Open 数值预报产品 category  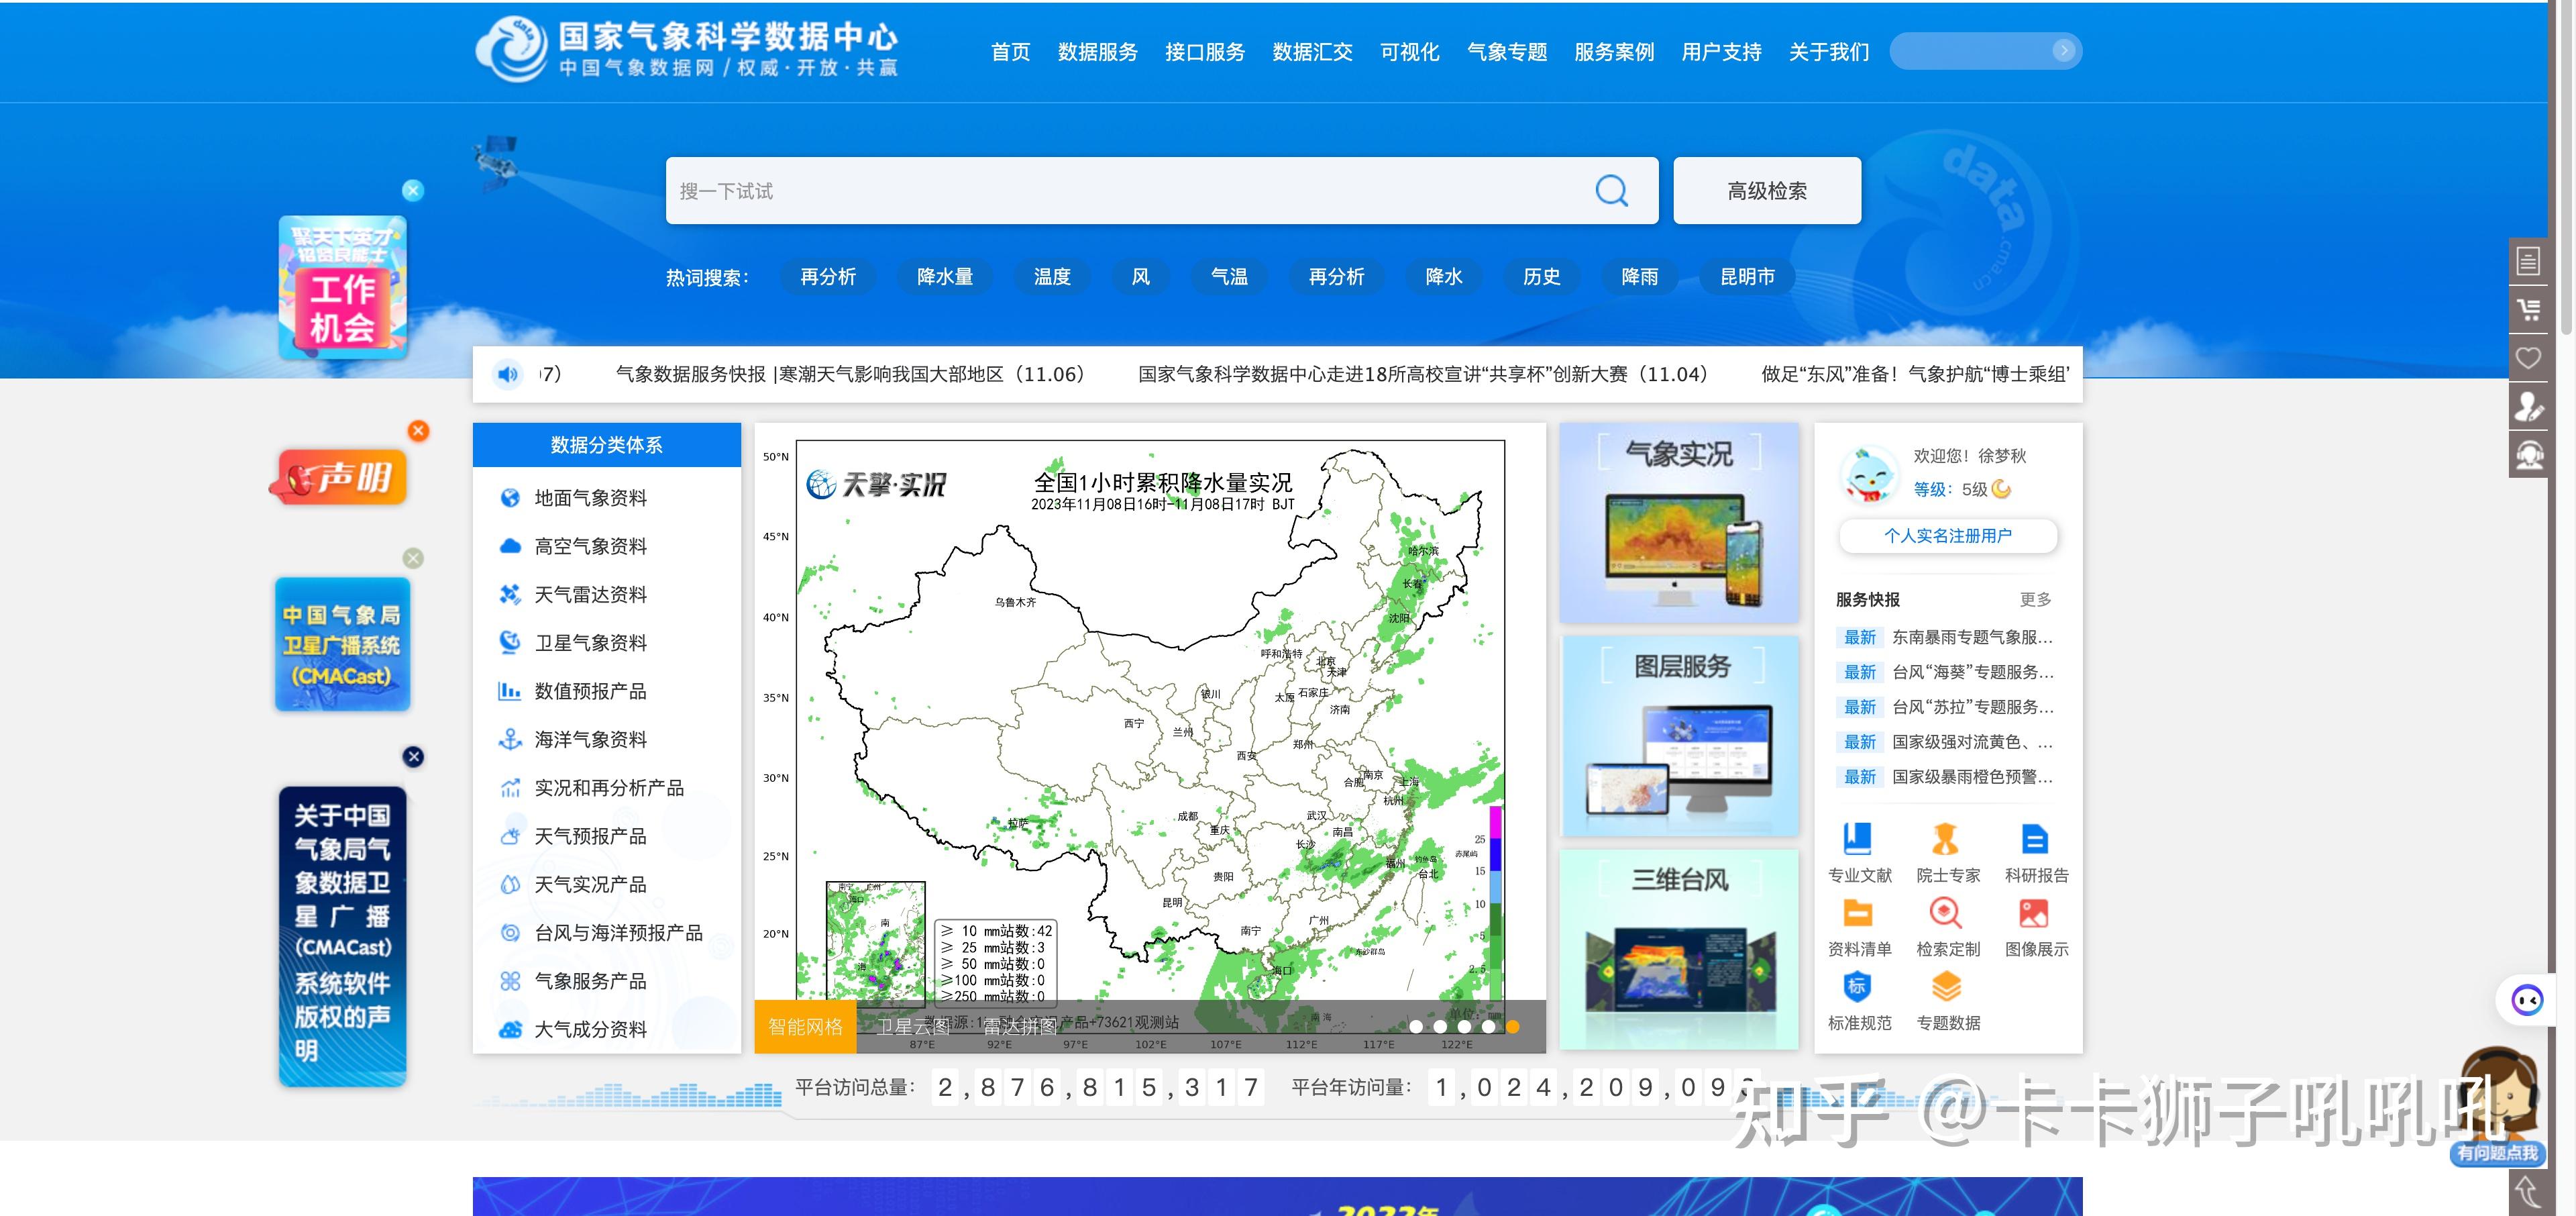[x=590, y=691]
